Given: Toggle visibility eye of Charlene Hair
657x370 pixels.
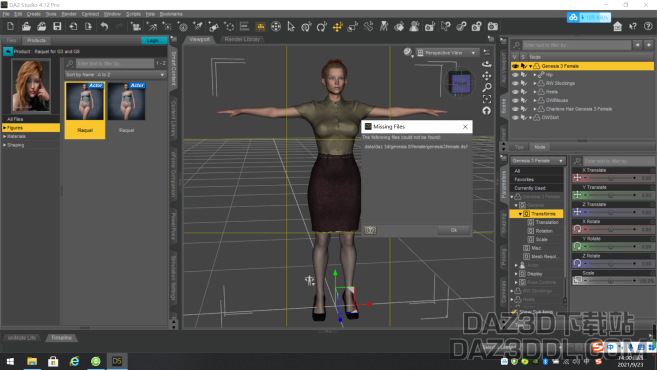Looking at the screenshot, I should pyautogui.click(x=515, y=109).
